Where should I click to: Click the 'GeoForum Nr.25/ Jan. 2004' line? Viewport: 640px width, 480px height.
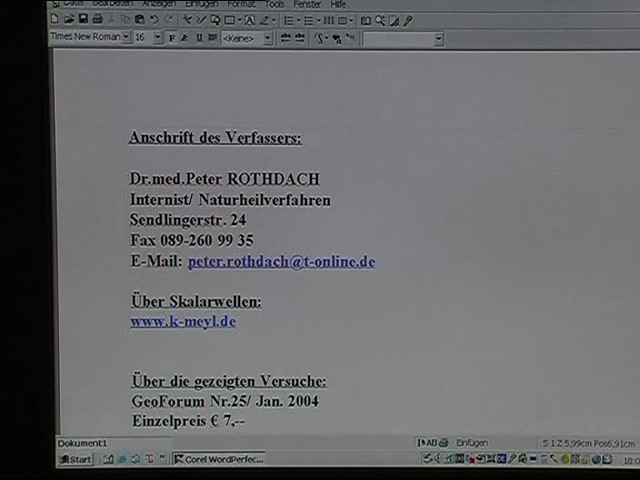[225, 401]
